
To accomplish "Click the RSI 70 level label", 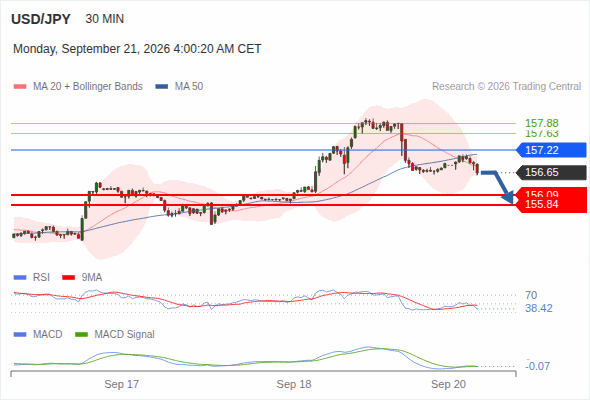I will coord(531,295).
